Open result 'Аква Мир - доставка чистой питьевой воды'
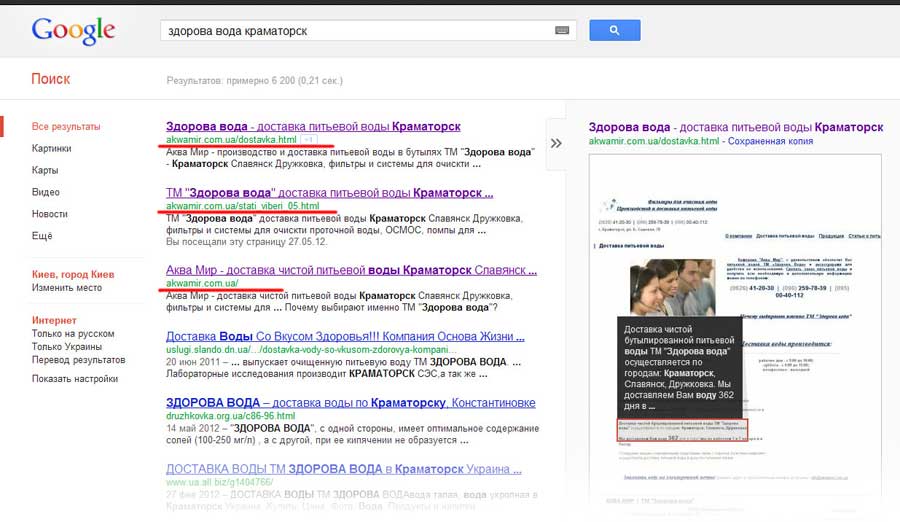 pos(351,270)
